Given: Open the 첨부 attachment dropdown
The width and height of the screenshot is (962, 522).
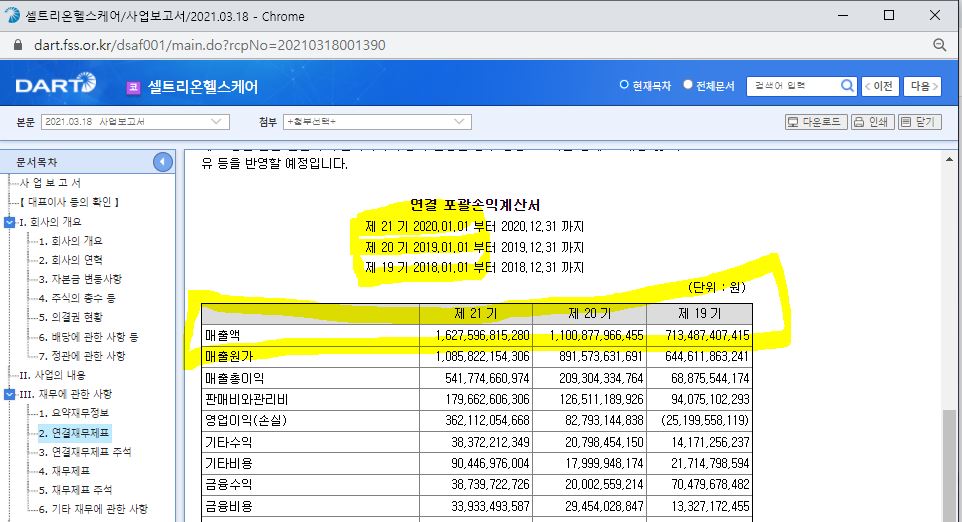Looking at the screenshot, I should (377, 121).
